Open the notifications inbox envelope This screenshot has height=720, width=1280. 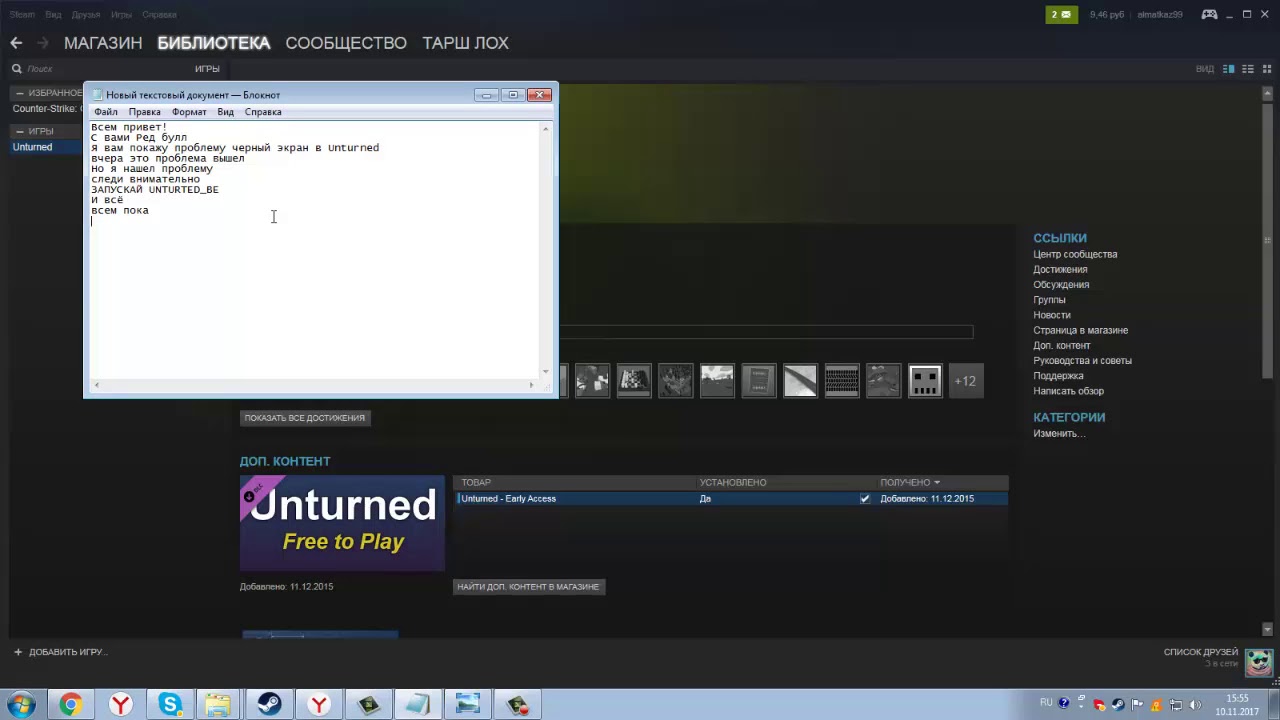coord(1062,15)
